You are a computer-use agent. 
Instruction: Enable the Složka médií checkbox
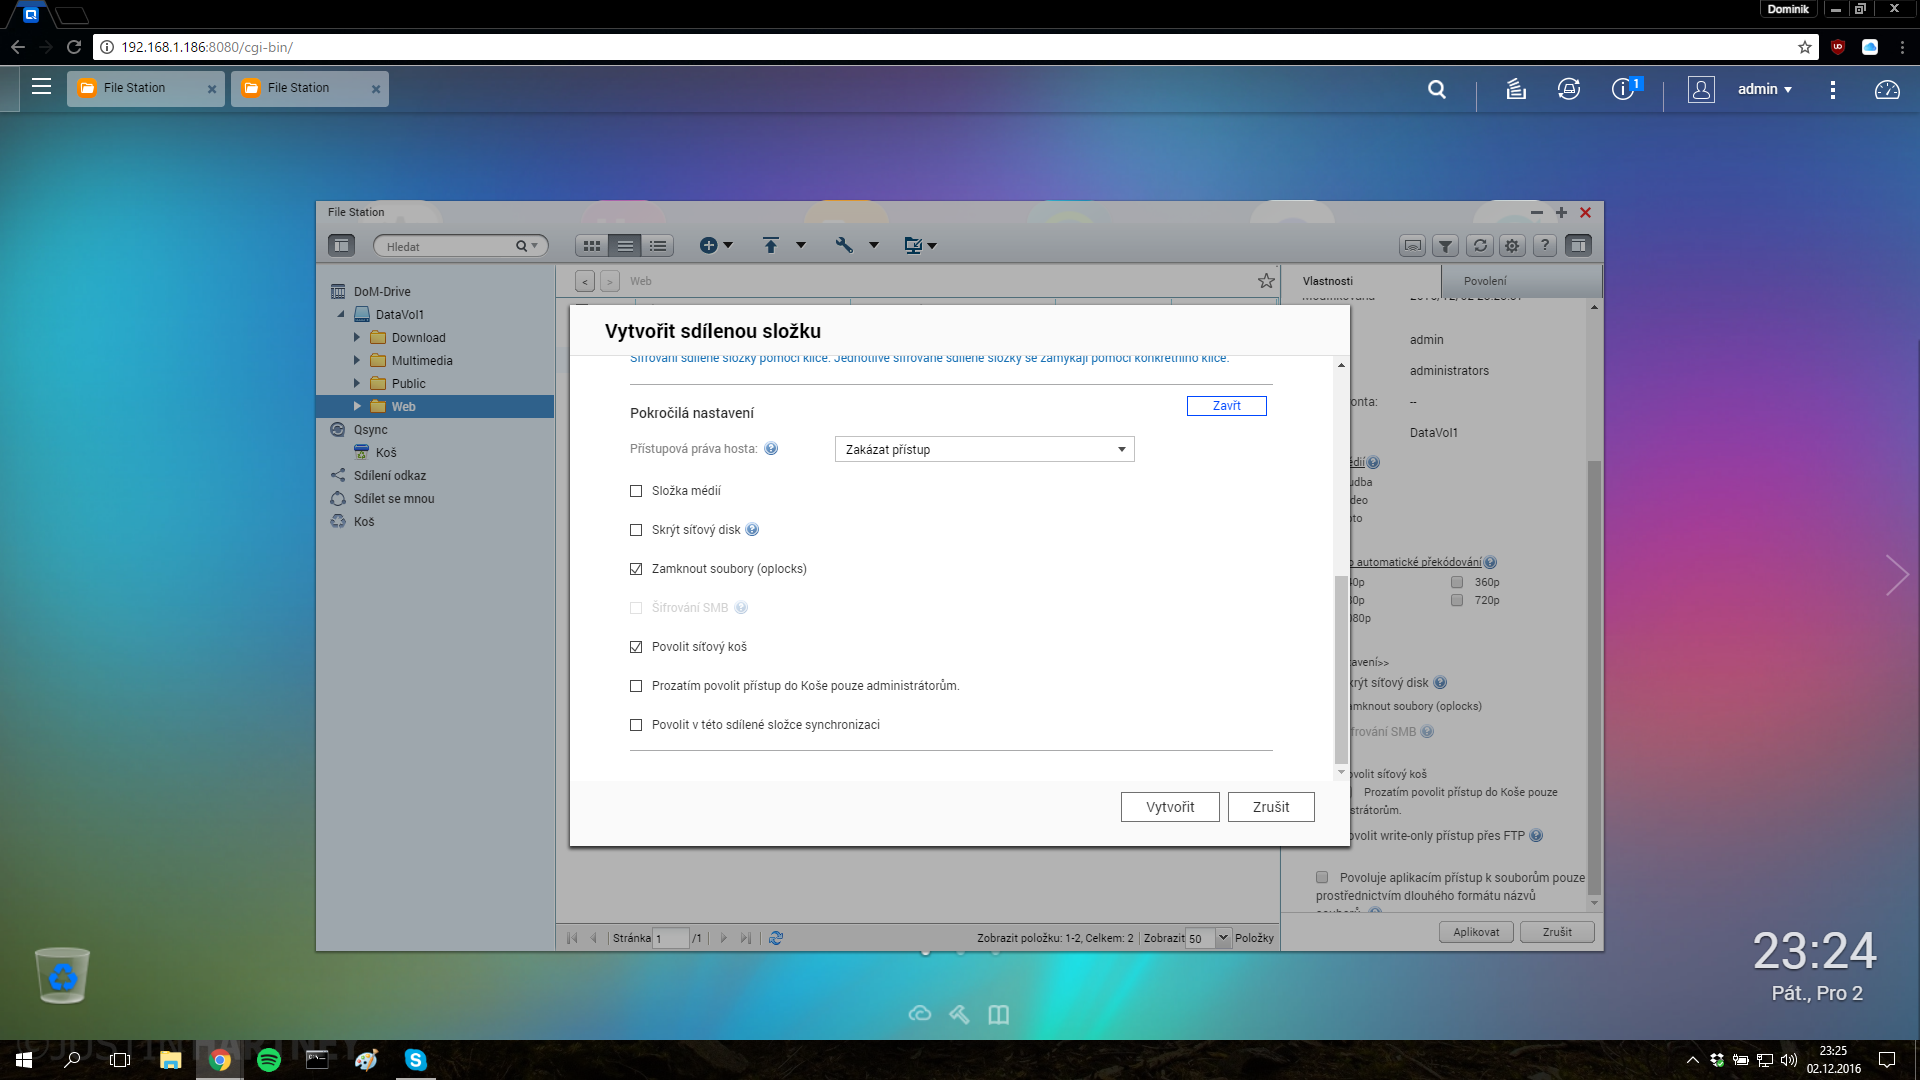636,491
